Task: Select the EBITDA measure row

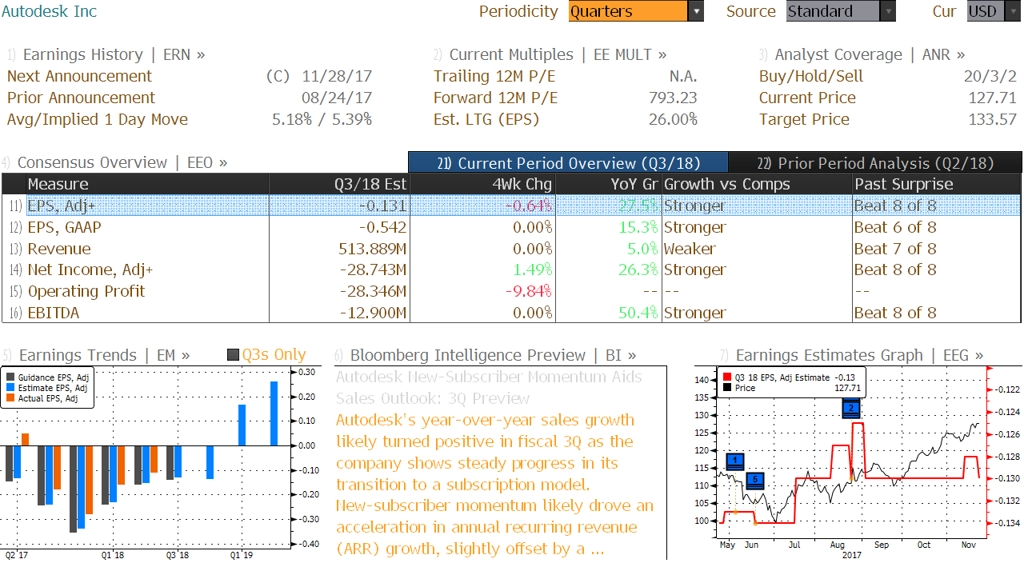Action: pos(511,313)
